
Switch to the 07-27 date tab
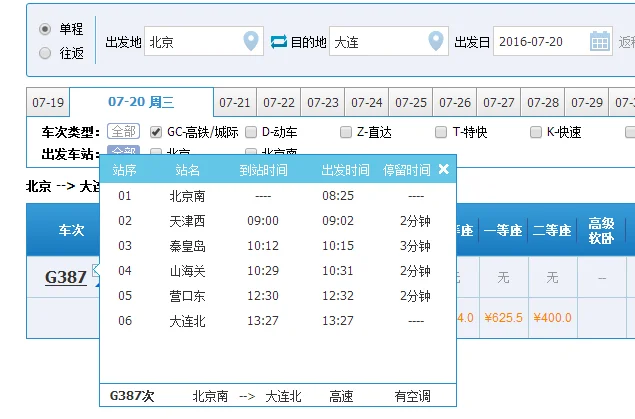pyautogui.click(x=499, y=102)
